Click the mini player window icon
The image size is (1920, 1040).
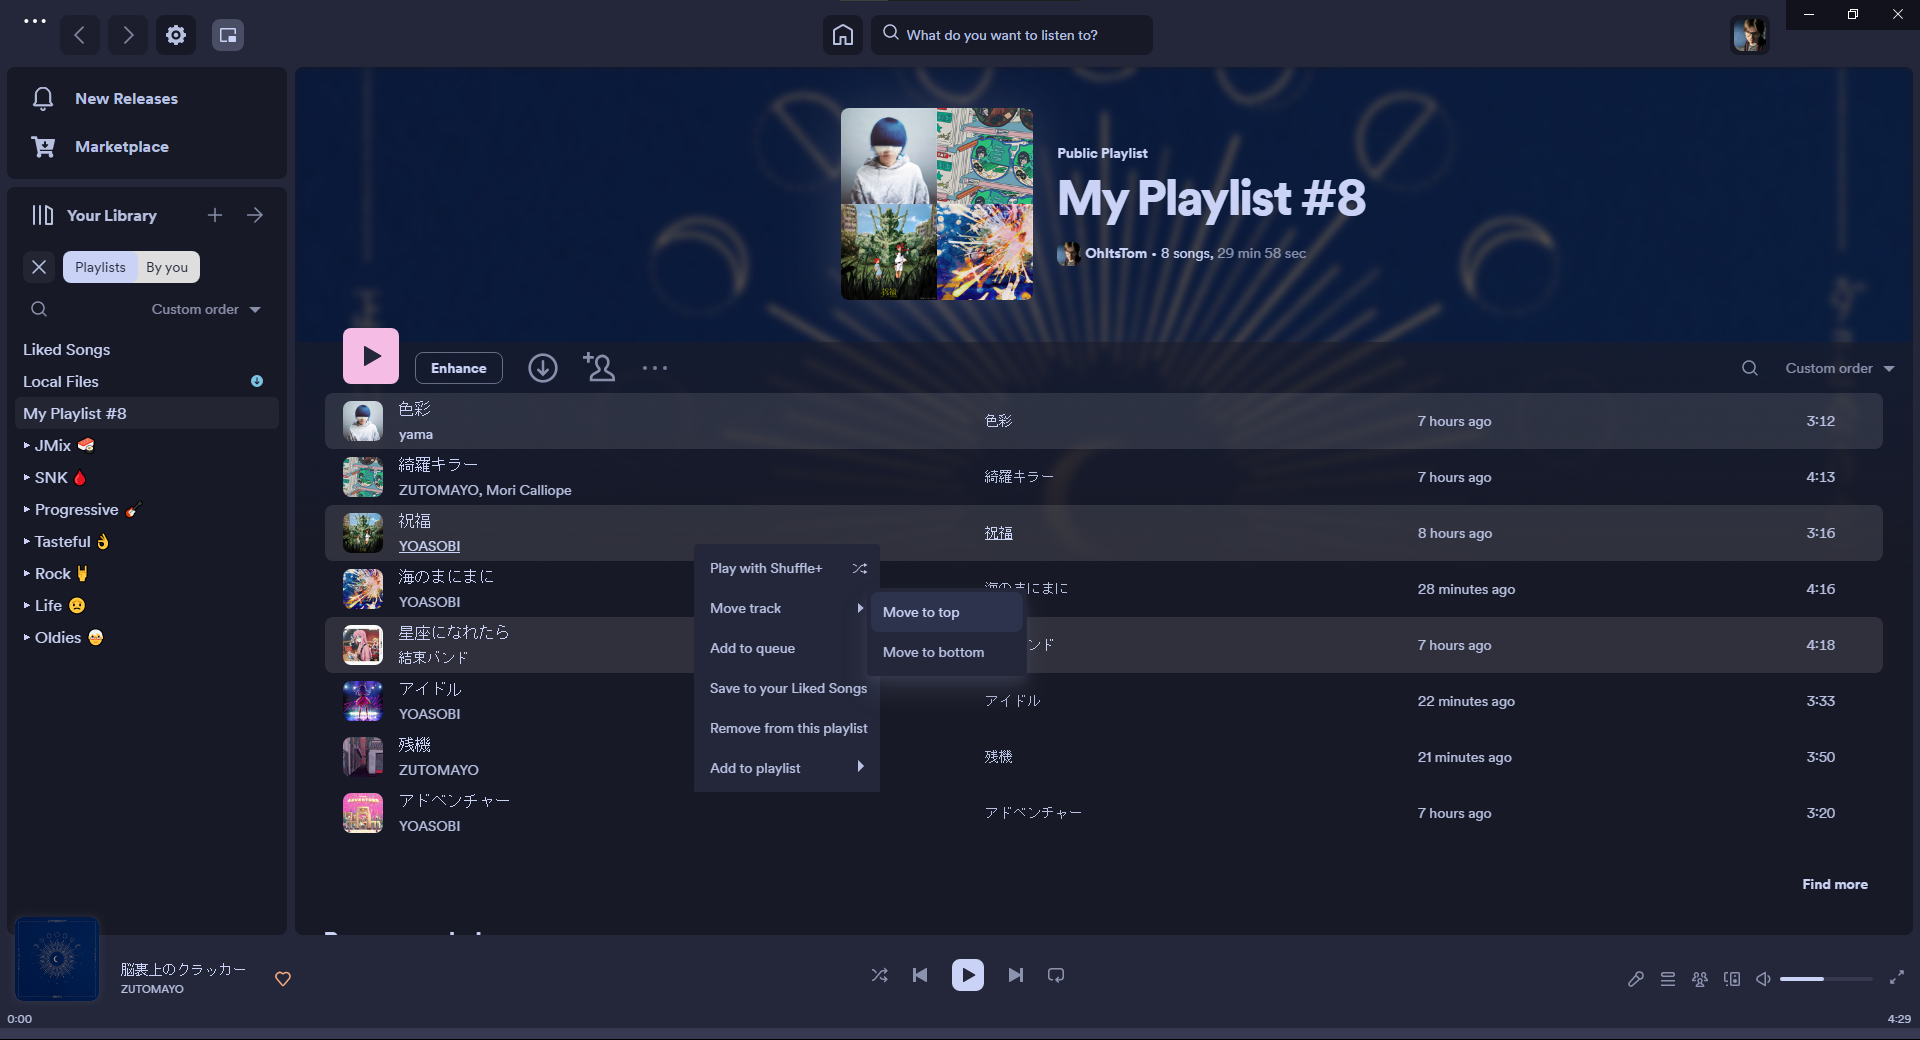(x=228, y=35)
